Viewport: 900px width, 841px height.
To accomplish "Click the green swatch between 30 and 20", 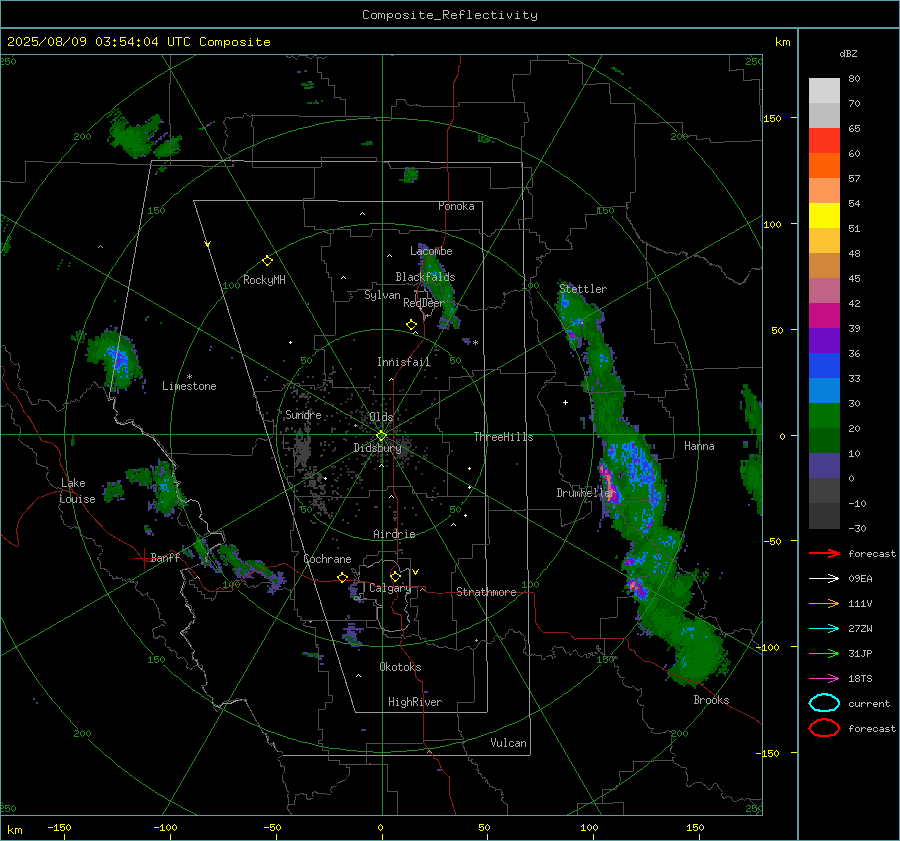I will (x=824, y=416).
